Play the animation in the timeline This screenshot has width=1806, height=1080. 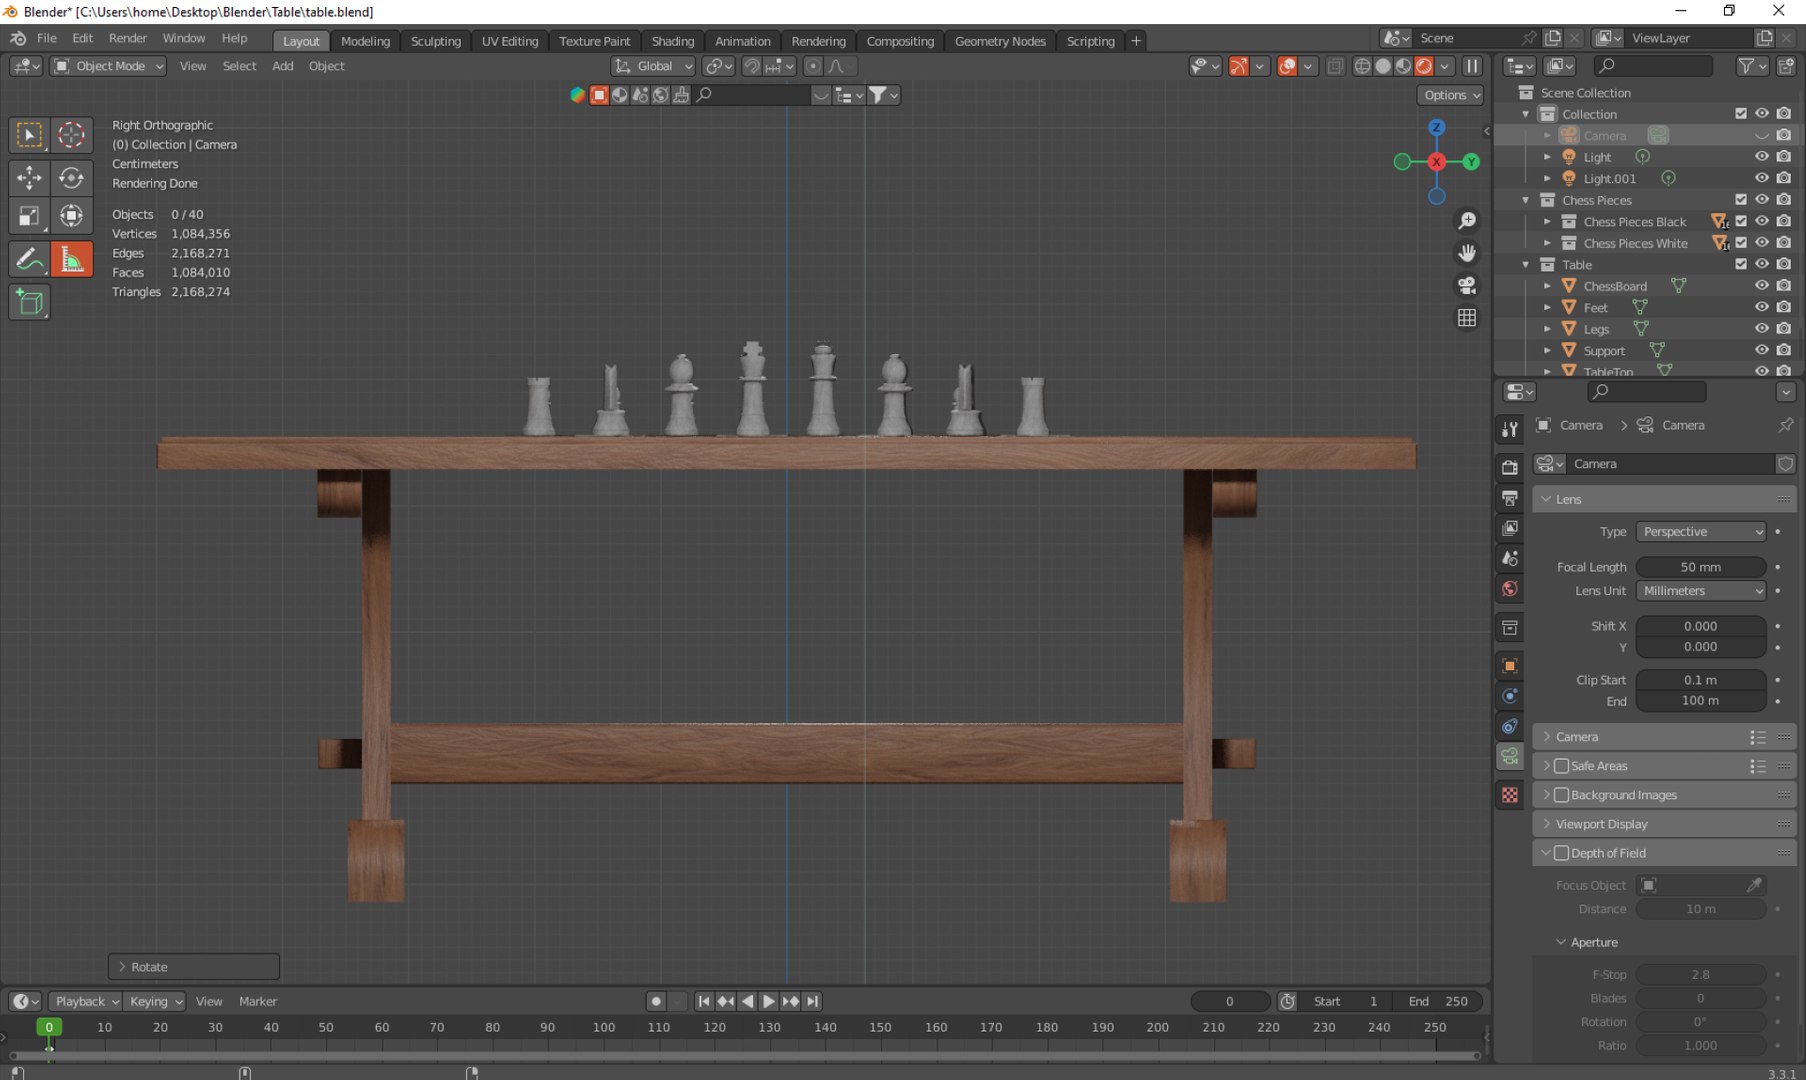click(x=768, y=1001)
